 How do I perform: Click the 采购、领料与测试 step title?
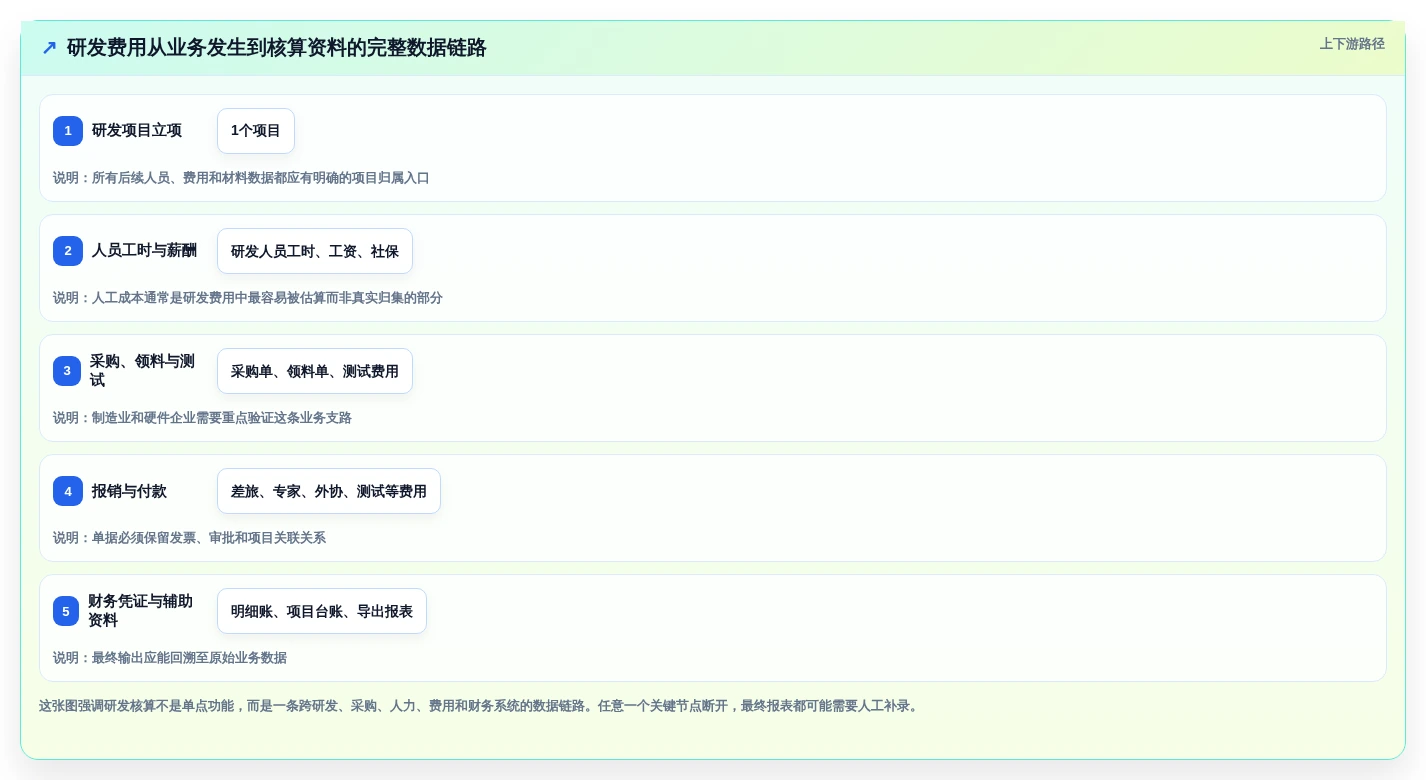pyautogui.click(x=142, y=371)
